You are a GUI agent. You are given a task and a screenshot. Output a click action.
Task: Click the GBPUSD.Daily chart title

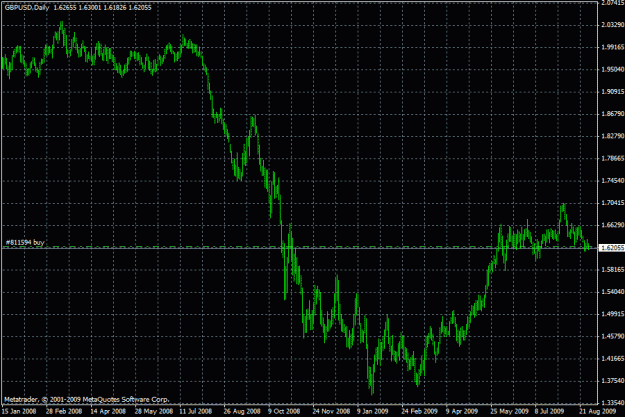tap(27, 7)
